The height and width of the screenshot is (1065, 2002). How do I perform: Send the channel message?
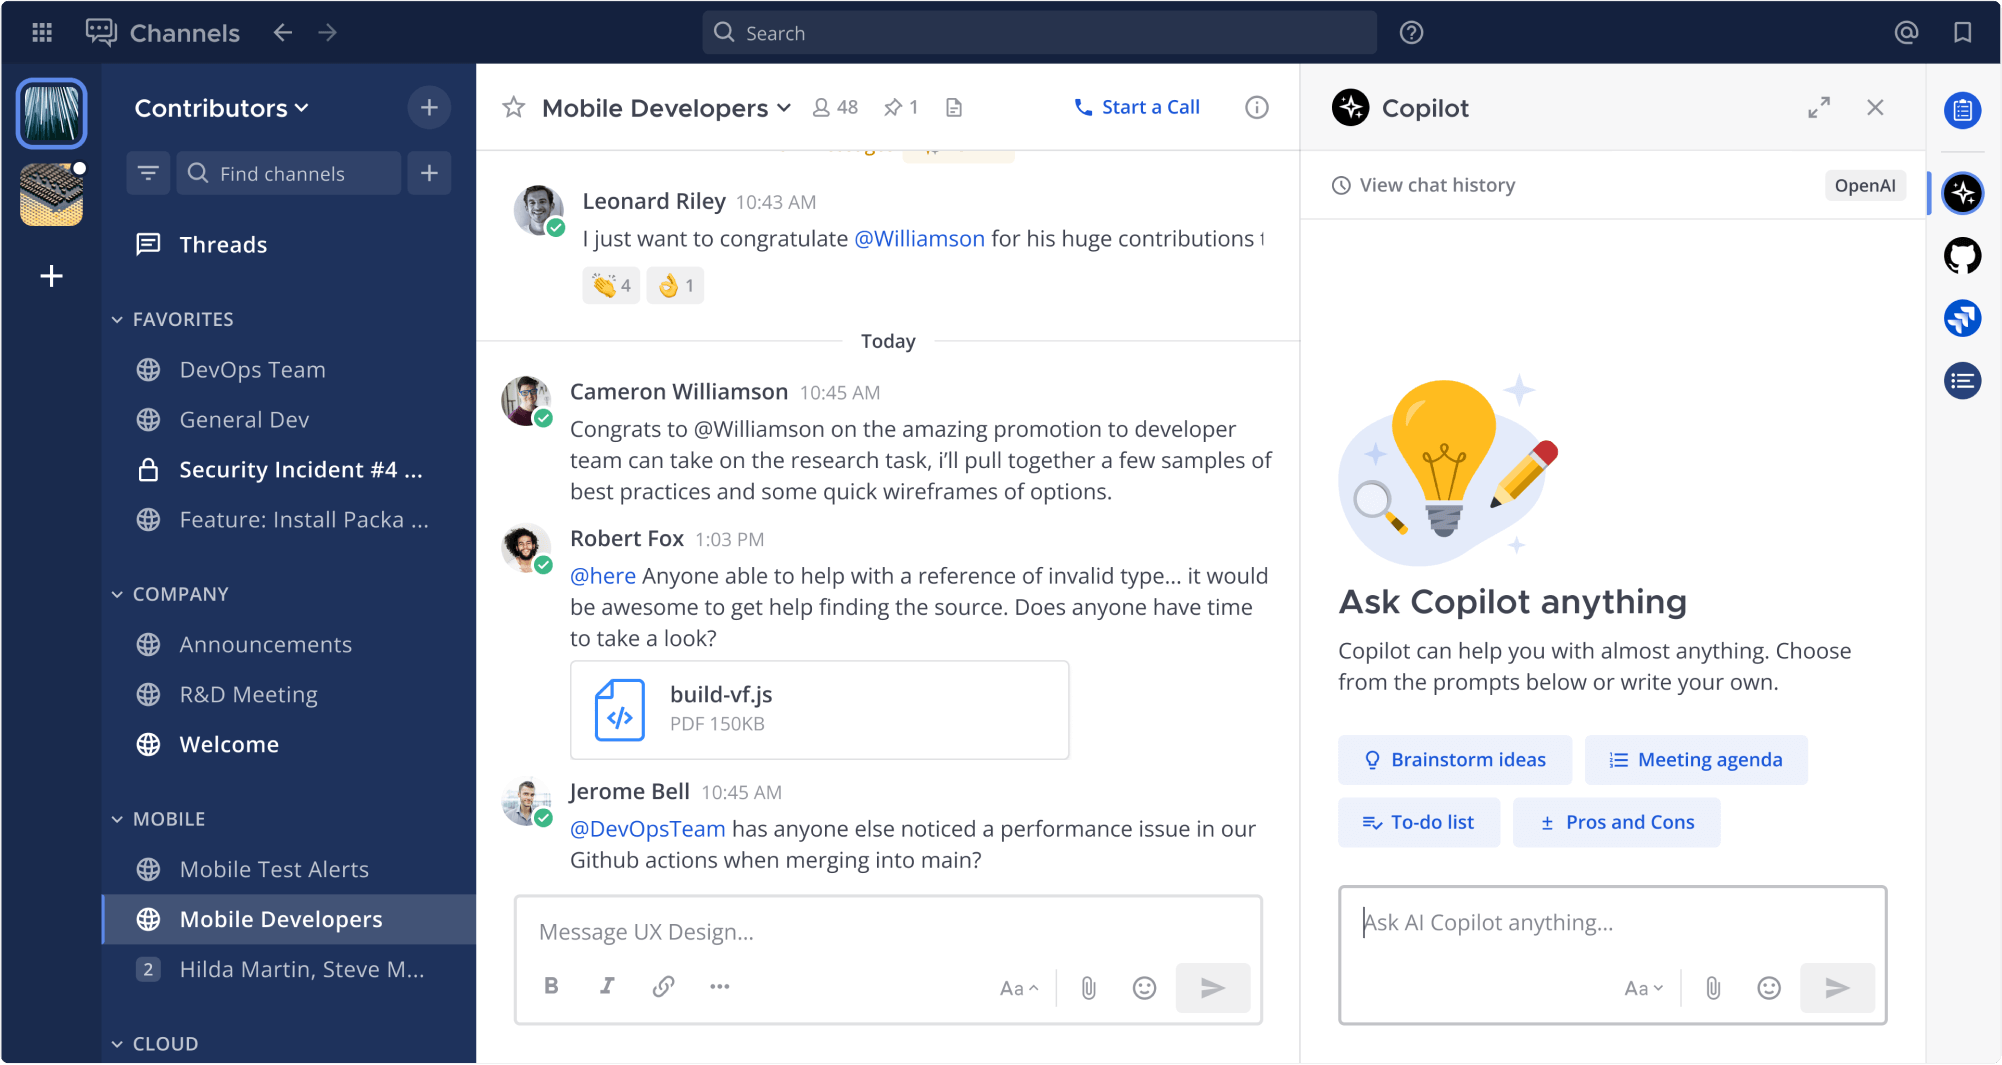click(x=1213, y=988)
